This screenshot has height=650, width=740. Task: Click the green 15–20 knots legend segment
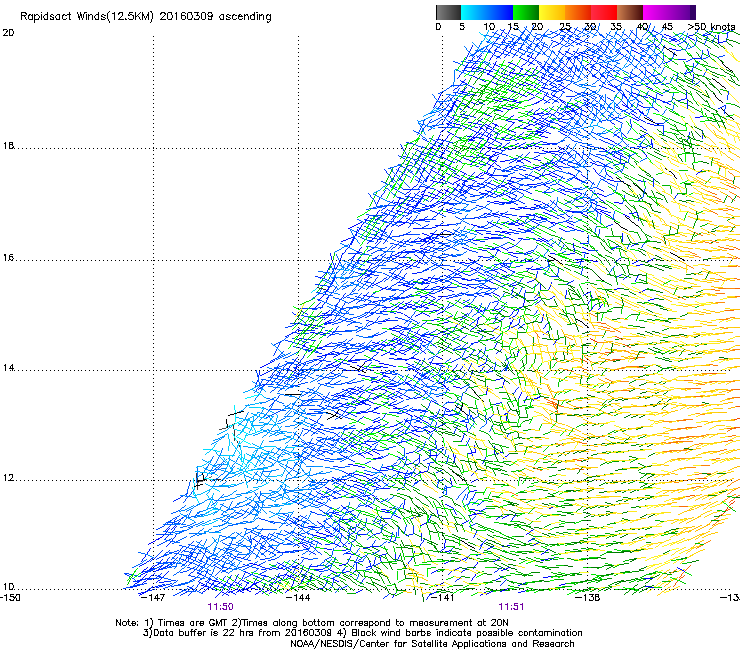[526, 12]
